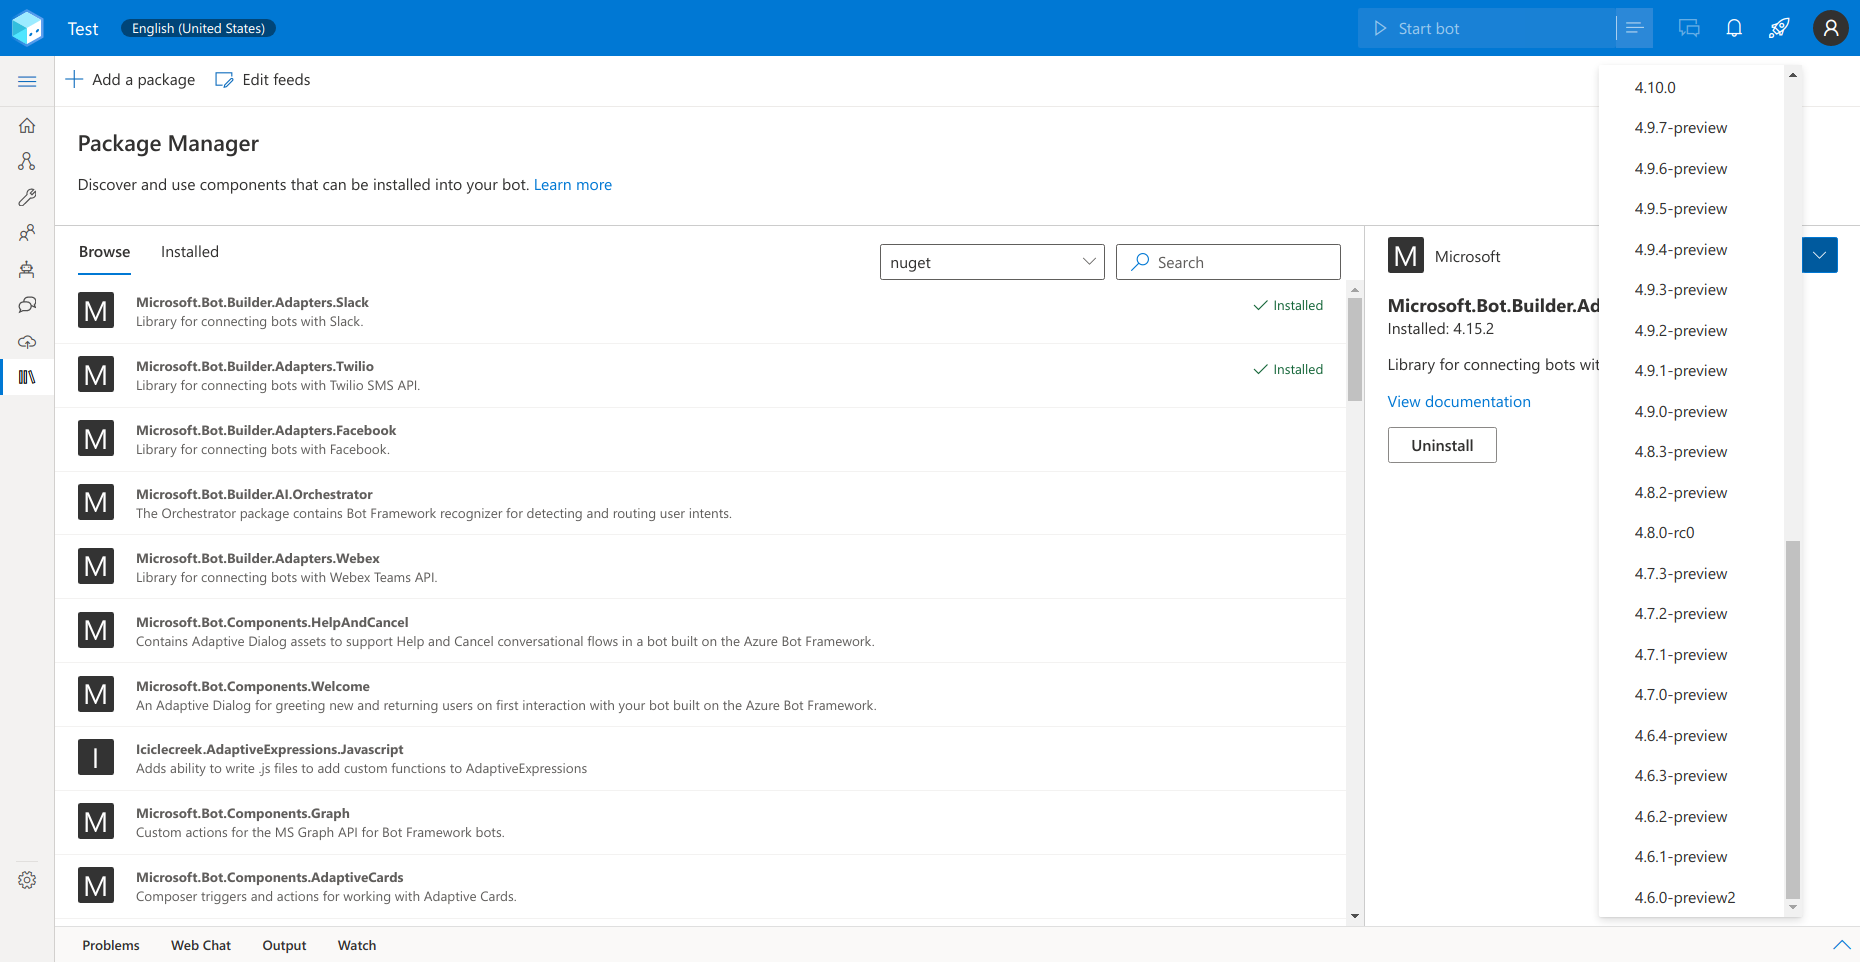
Task: Choose version 4.9.4-preview
Action: point(1691,250)
